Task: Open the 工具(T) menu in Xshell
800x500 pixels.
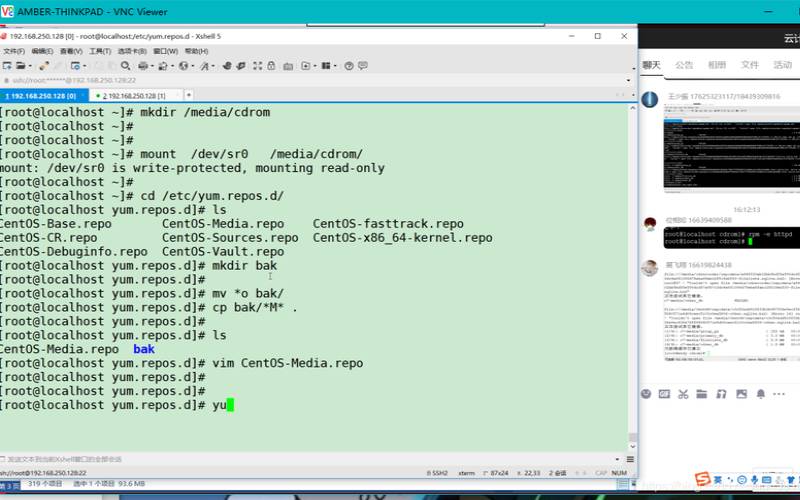Action: point(100,51)
